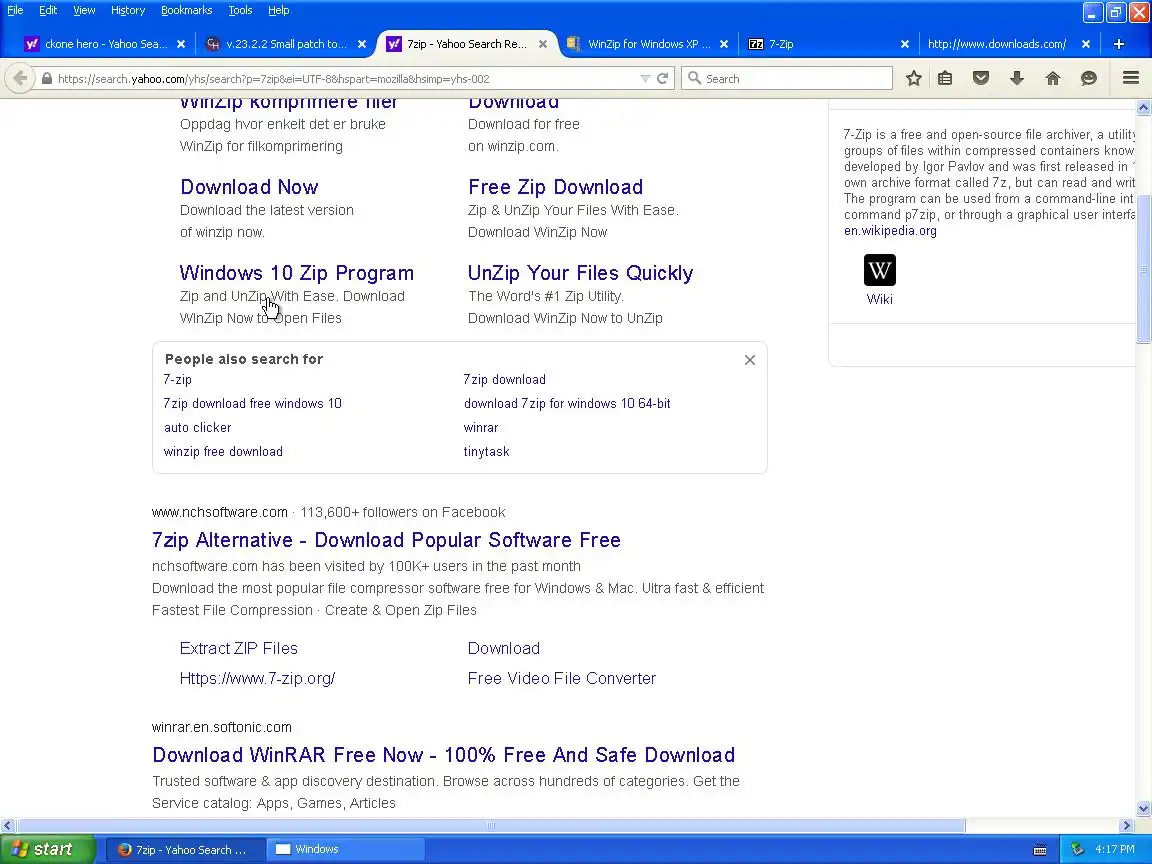This screenshot has height=864, width=1152.
Task: Open a new tab with plus icon
Action: [x=1119, y=44]
